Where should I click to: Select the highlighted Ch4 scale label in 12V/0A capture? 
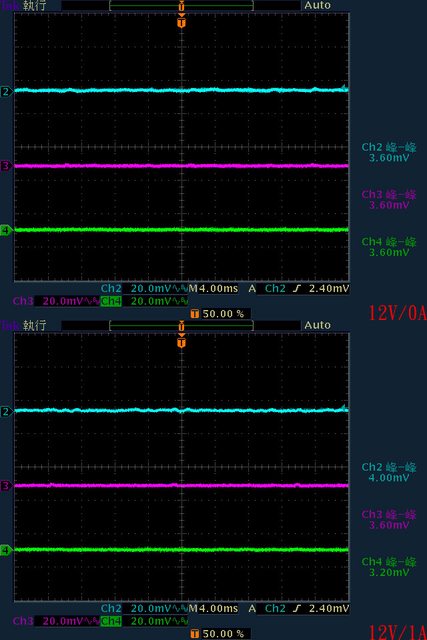pos(111,301)
